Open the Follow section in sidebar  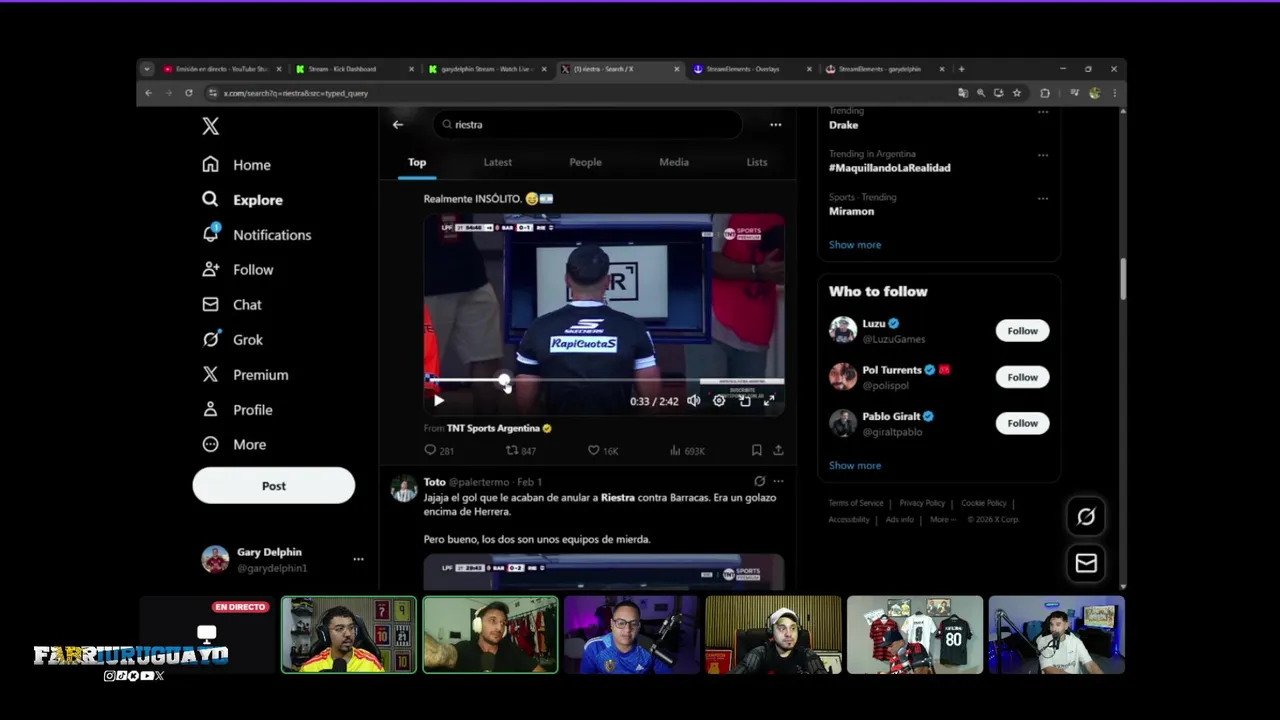[x=237, y=270]
